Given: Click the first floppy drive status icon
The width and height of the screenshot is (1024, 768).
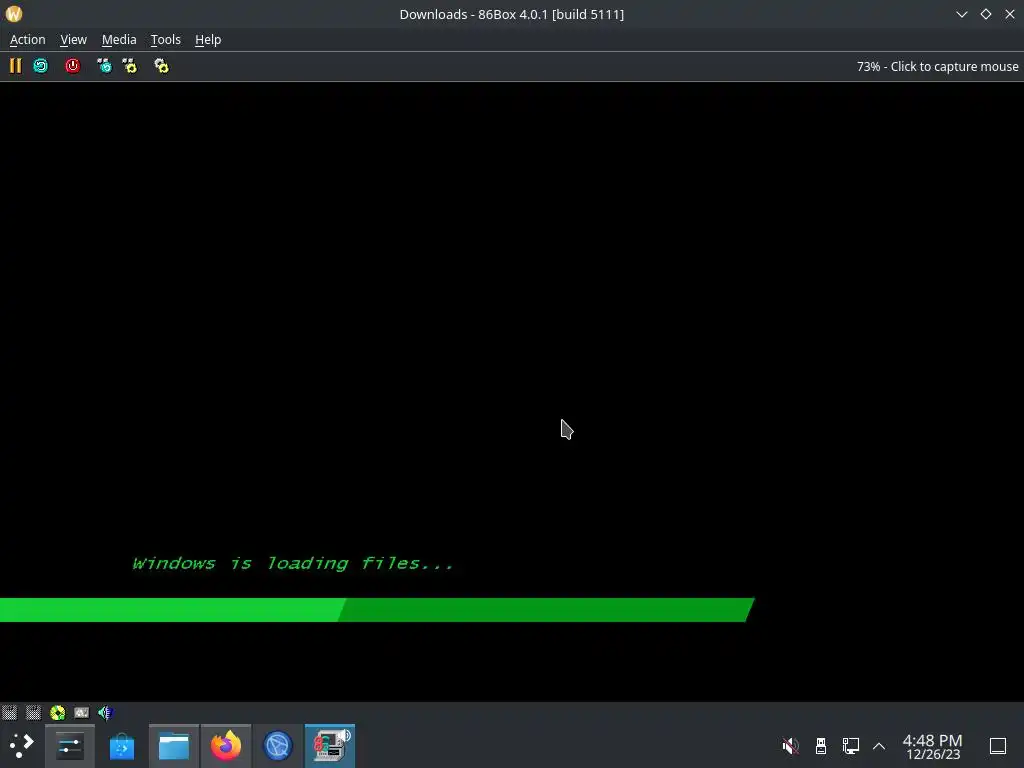Looking at the screenshot, I should point(9,712).
